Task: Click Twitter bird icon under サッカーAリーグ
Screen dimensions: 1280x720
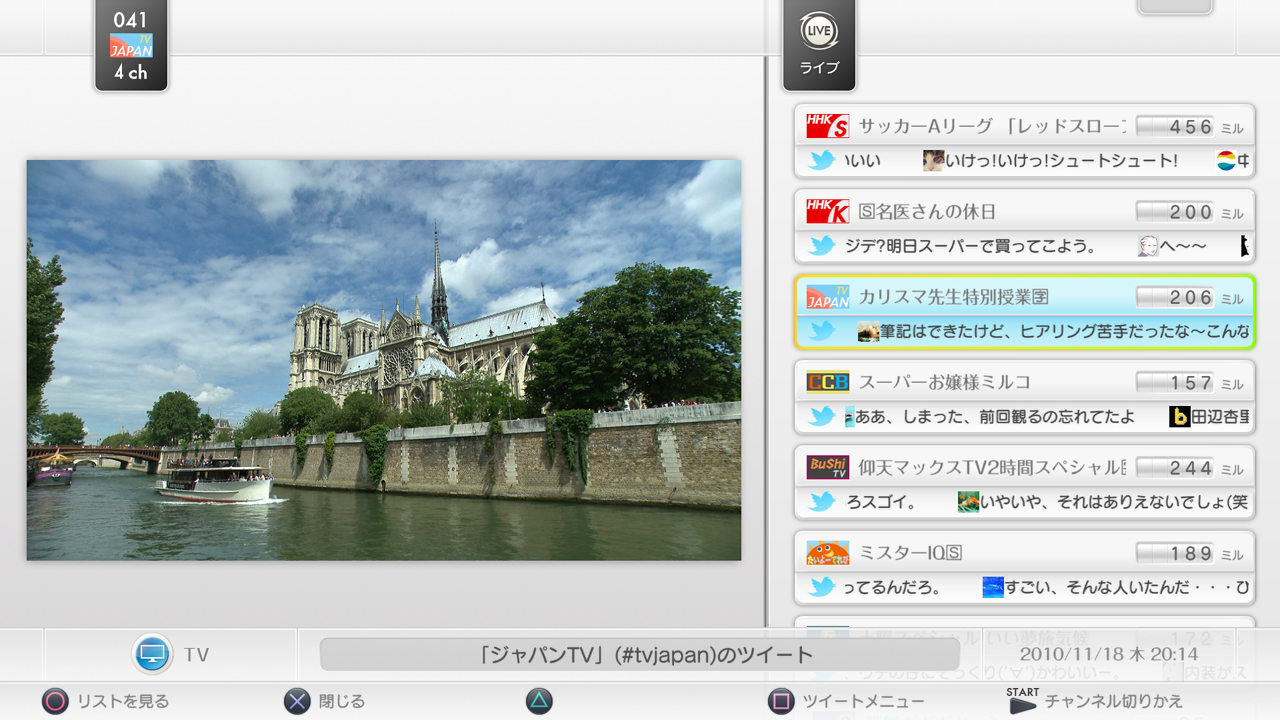Action: 822,160
